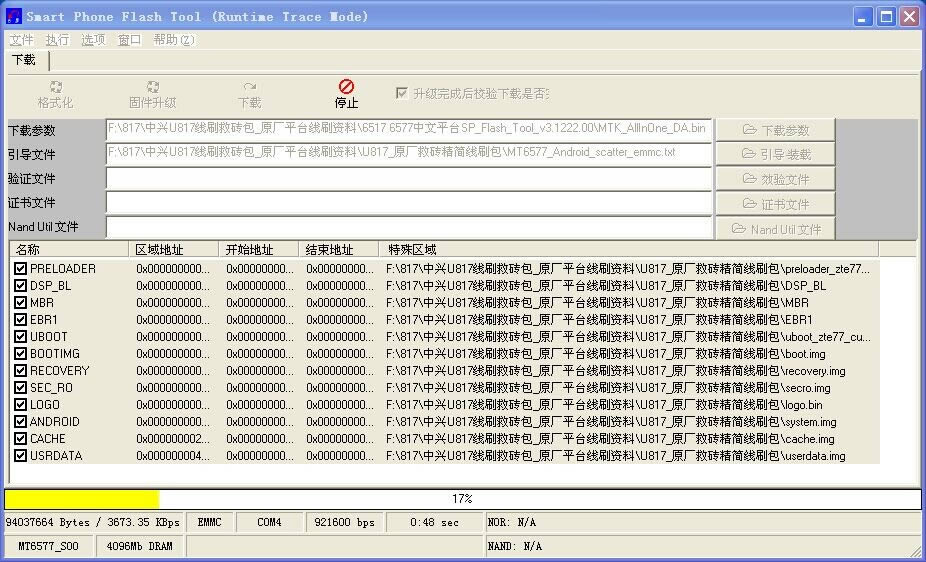Disable the USRDATA partition checkbox
This screenshot has height=562, width=926.
click(x=21, y=456)
